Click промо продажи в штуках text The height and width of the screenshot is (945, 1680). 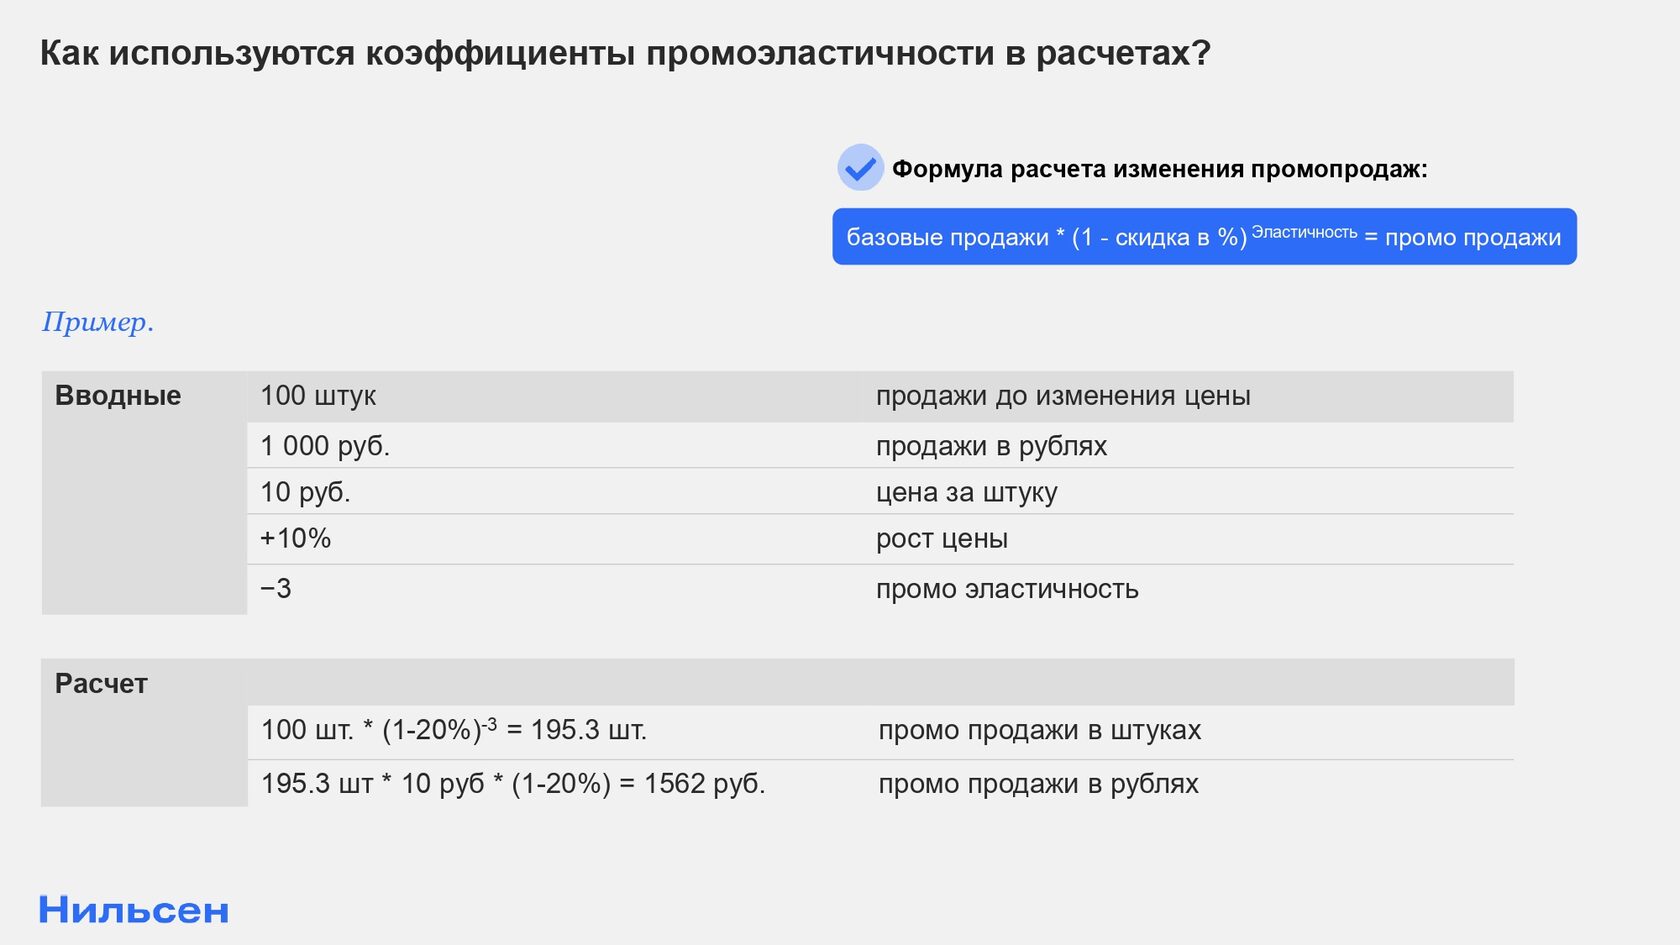tap(1040, 730)
